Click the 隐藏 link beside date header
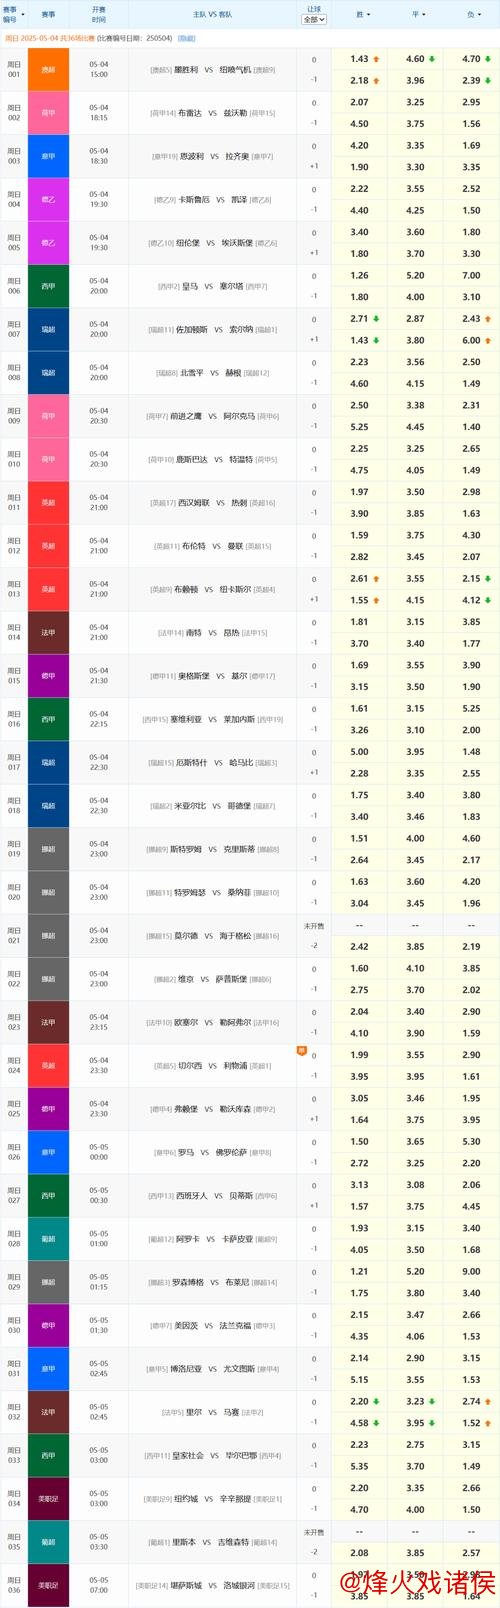The image size is (500, 1608). click(186, 38)
